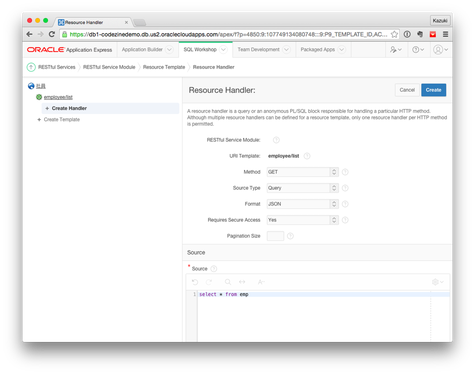Viewport: 475px width, 374px height.
Task: Click the green icon beside employee/list template
Action: [39, 97]
